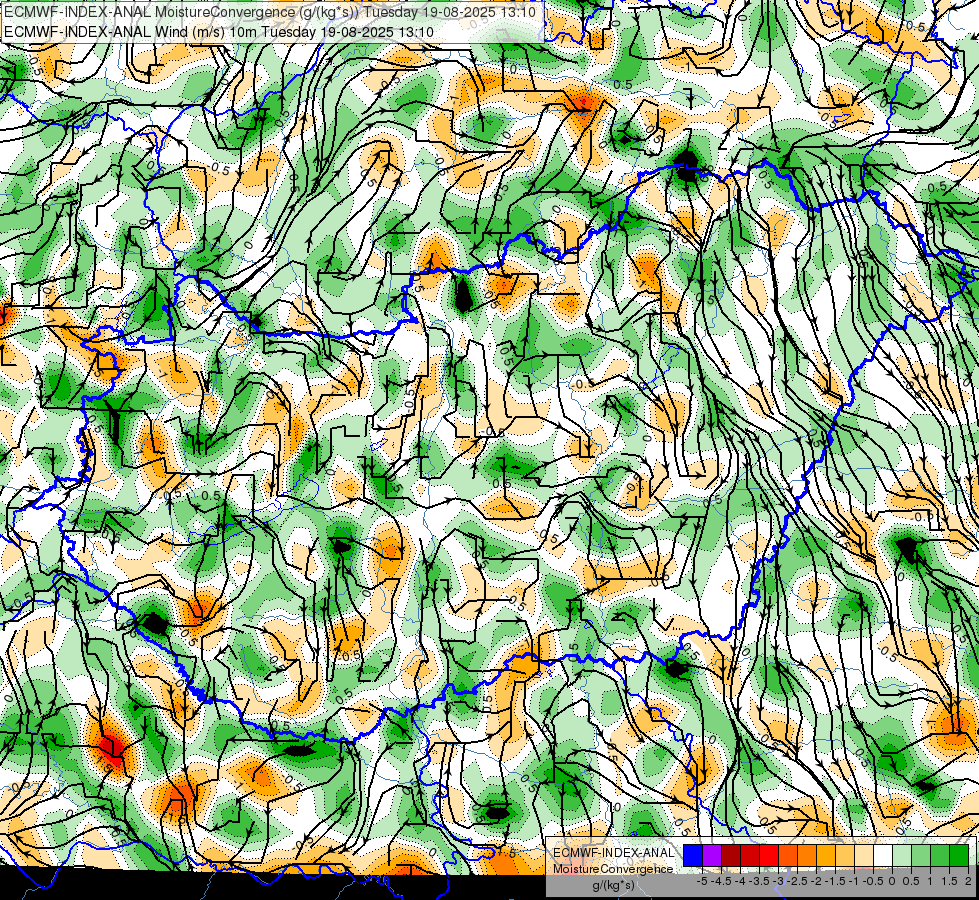Select the light orange swatch between -1.5 and -1
The width and height of the screenshot is (979, 900).
point(845,855)
